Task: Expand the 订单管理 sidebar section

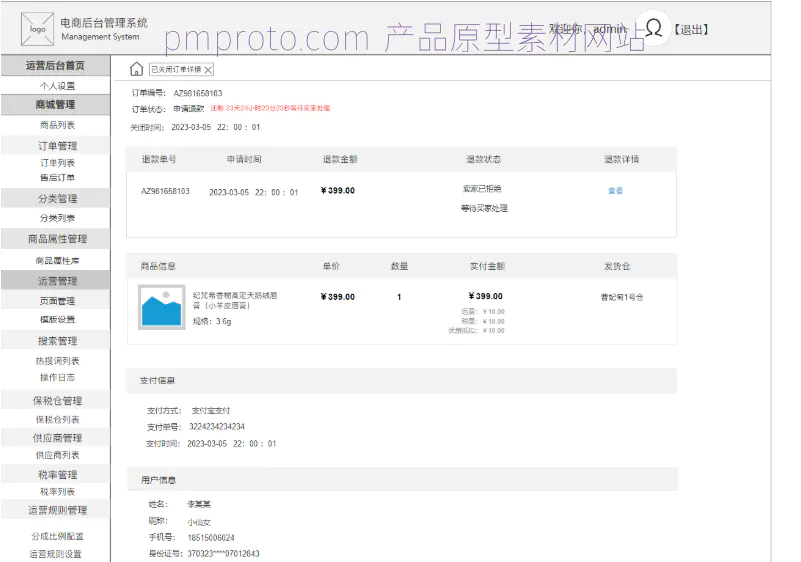Action: [57, 146]
